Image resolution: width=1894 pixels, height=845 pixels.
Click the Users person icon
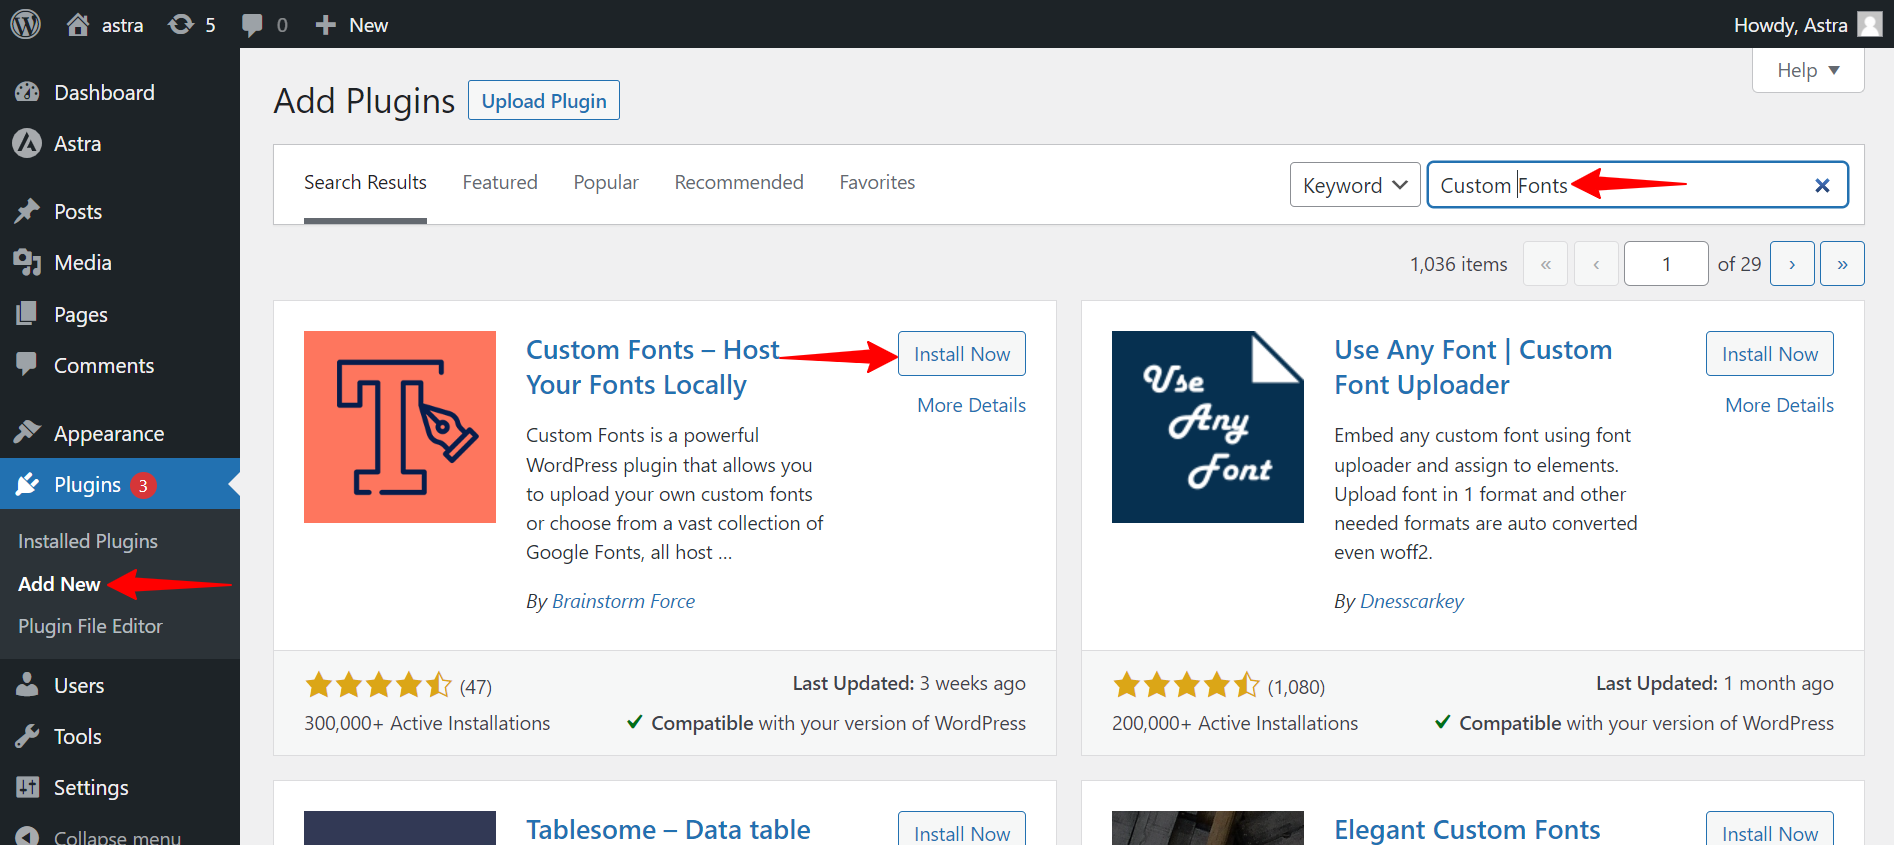pos(27,685)
